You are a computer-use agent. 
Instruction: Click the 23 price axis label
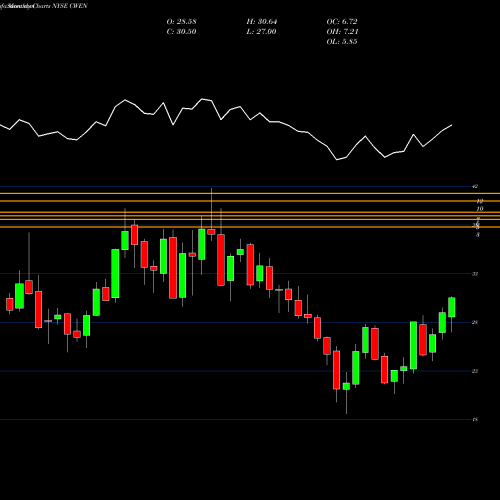pyautogui.click(x=475, y=371)
